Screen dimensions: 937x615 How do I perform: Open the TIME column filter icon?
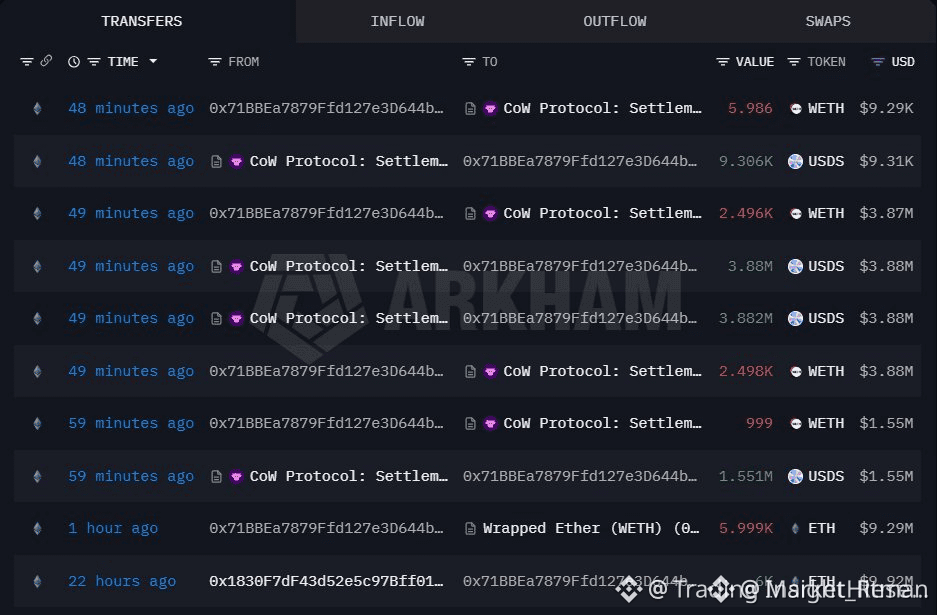click(x=94, y=62)
